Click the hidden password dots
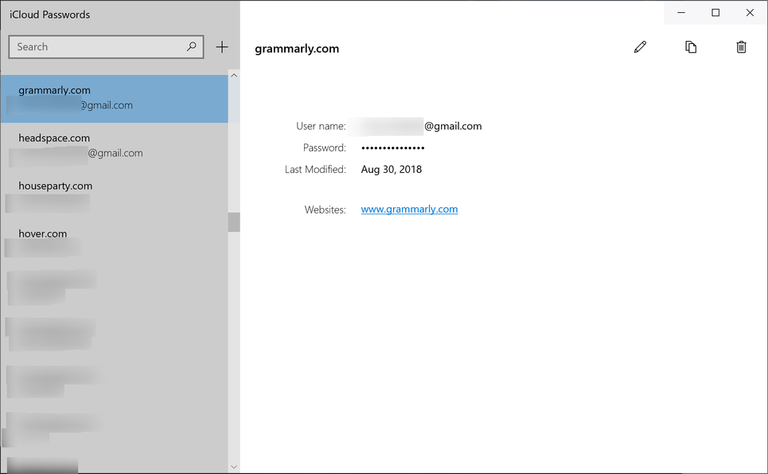 pos(392,148)
